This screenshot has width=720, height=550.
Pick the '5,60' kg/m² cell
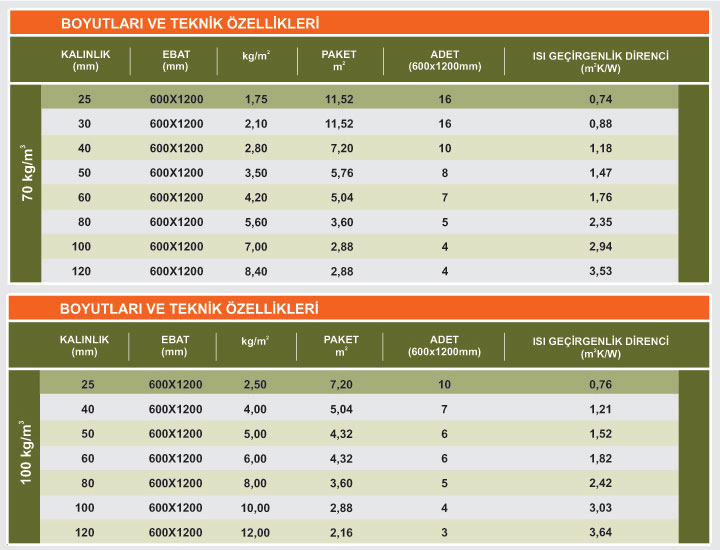point(256,222)
